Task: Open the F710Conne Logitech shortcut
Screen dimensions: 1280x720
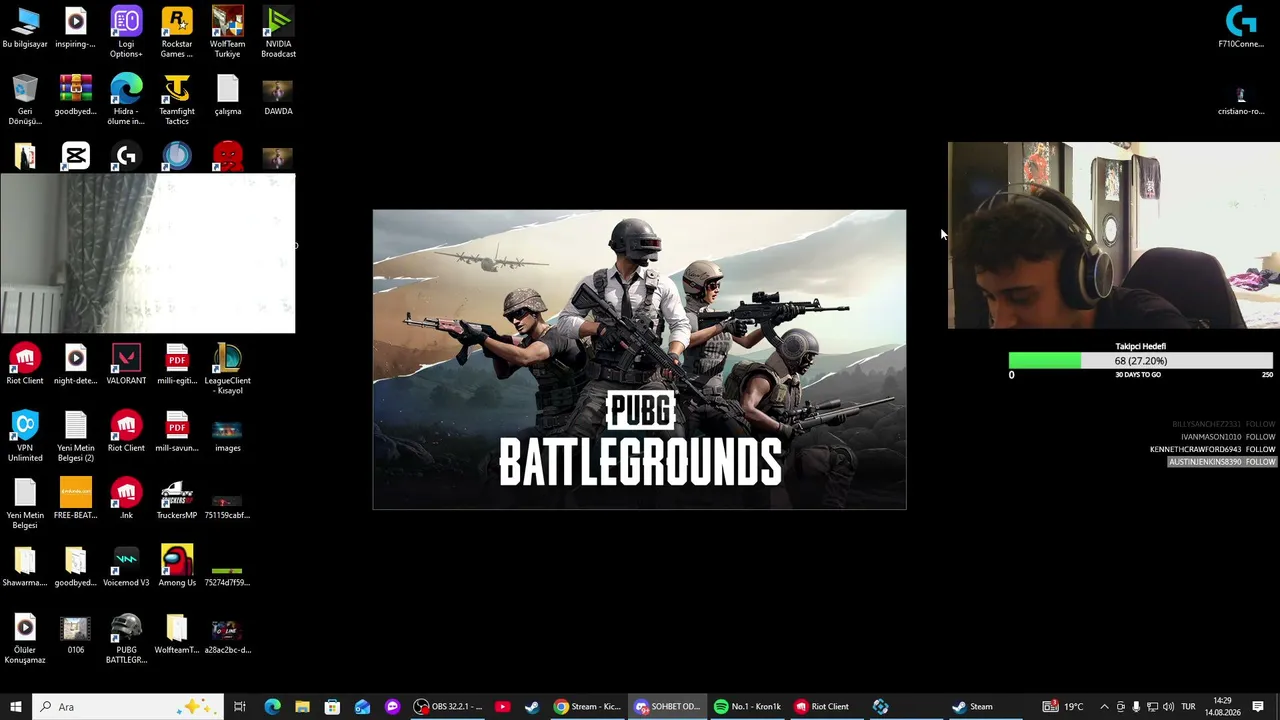Action: point(1241,27)
